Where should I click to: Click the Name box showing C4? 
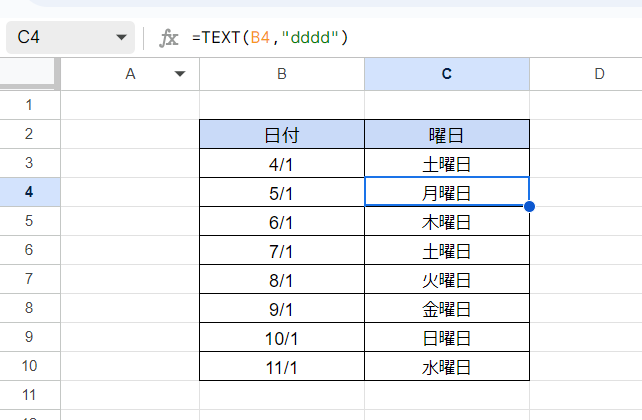70,38
